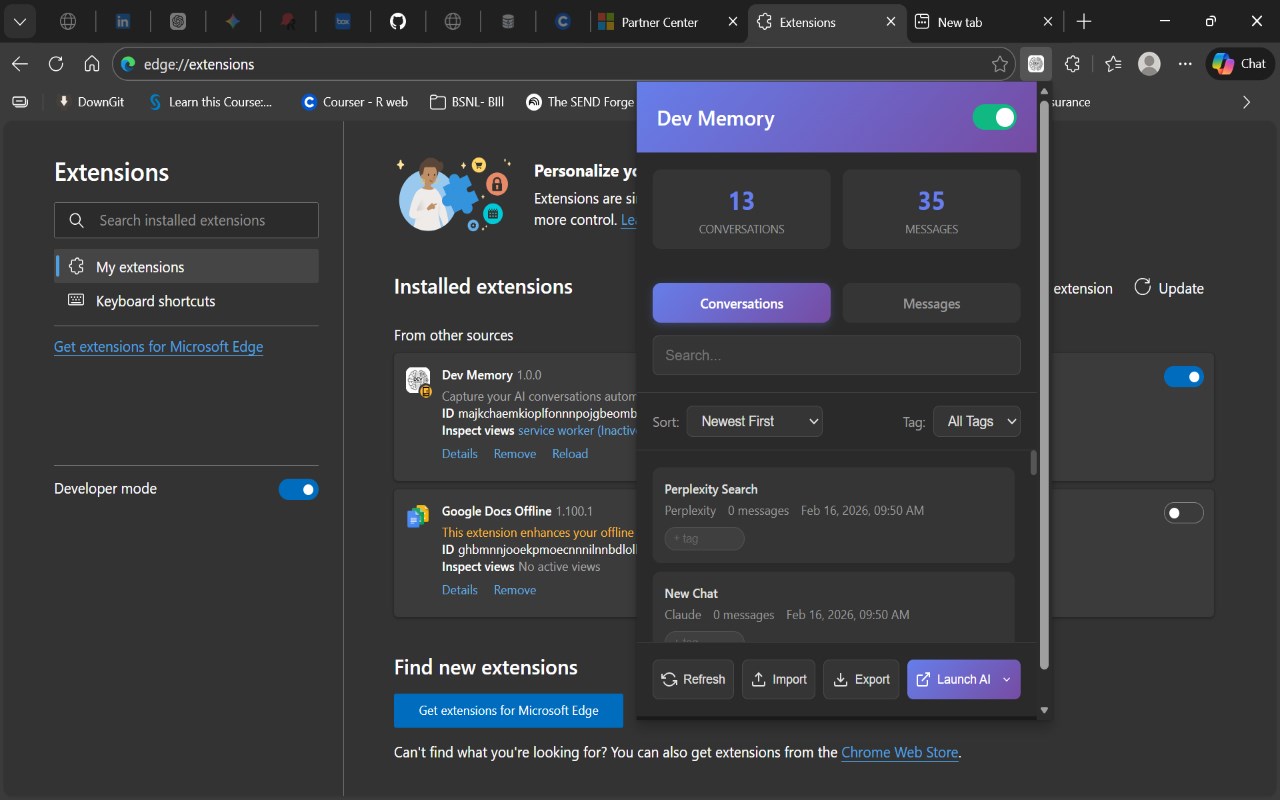Click the popup conversation Search field

[837, 355]
